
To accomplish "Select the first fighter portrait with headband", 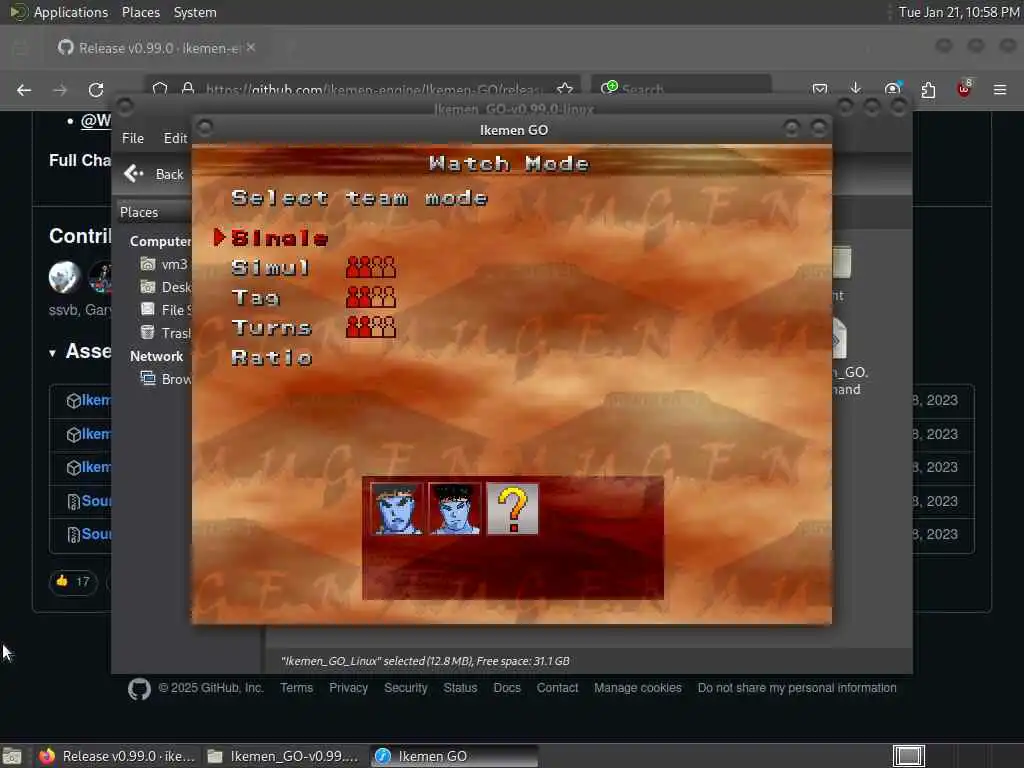I will tap(396, 509).
